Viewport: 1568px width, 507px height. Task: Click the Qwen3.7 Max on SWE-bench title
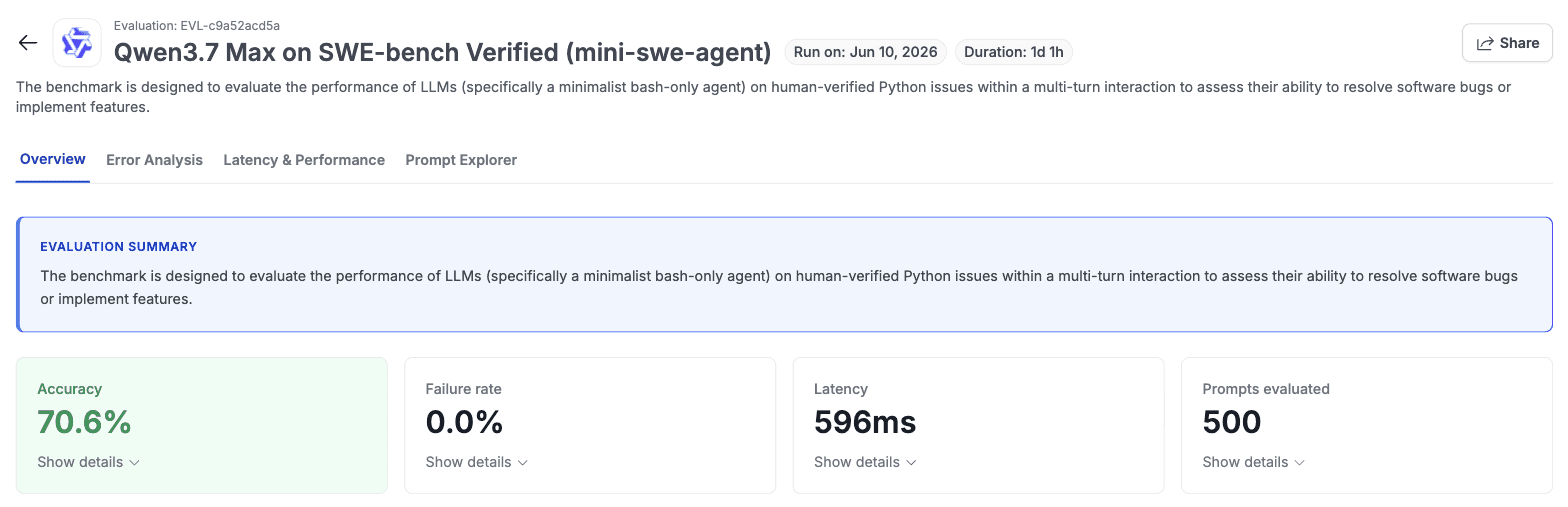[x=443, y=52]
